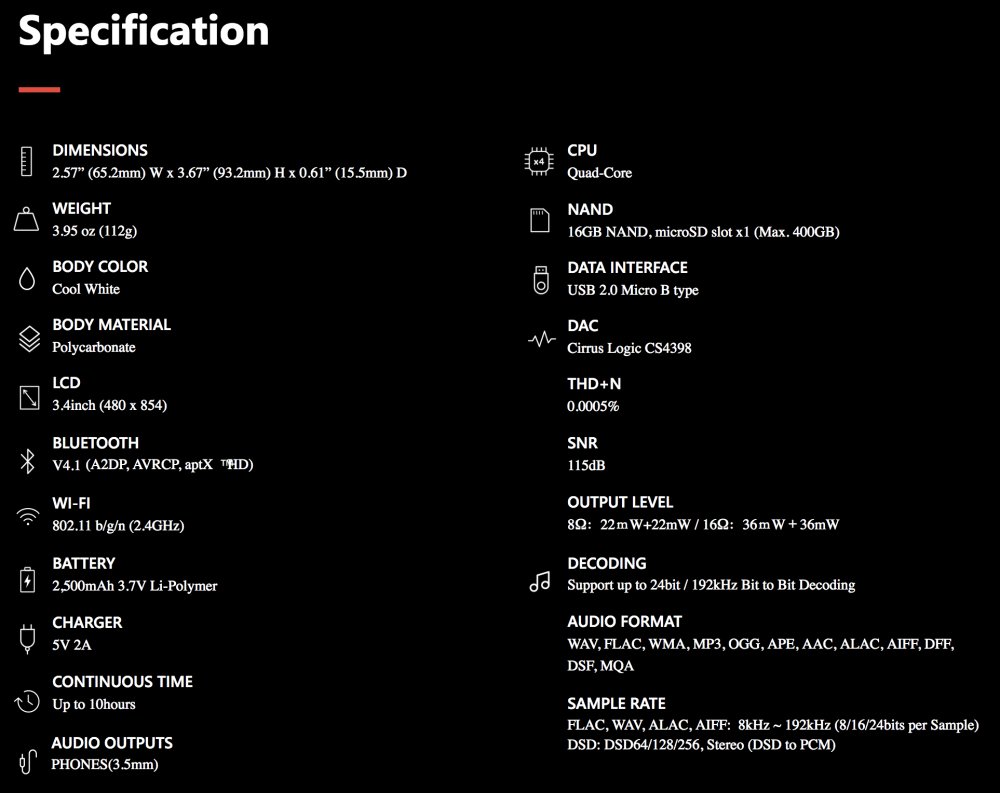Click the red underline accent bar
1000x793 pixels.
[40, 89]
